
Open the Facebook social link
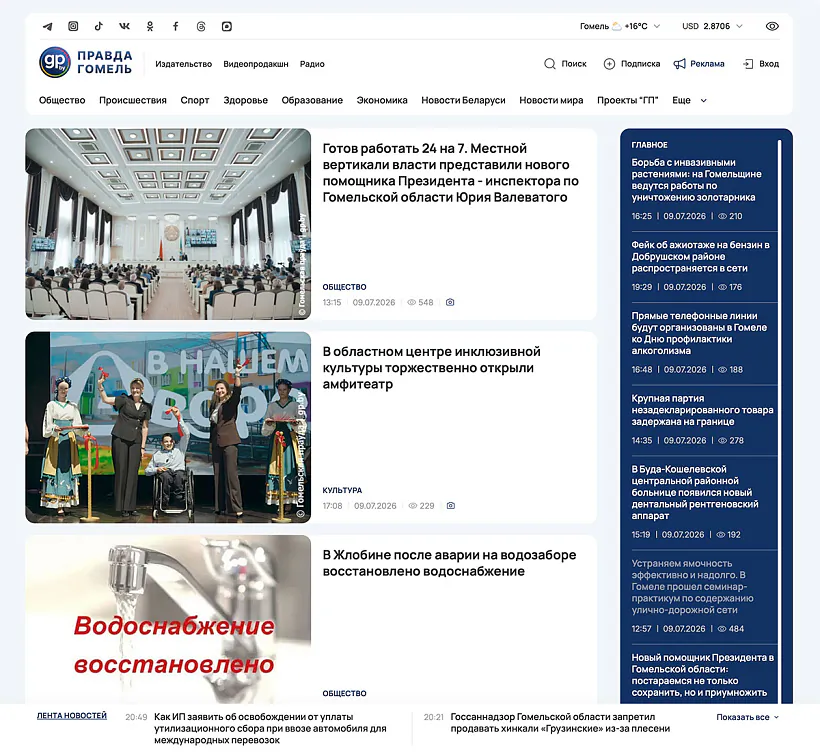[x=176, y=26]
